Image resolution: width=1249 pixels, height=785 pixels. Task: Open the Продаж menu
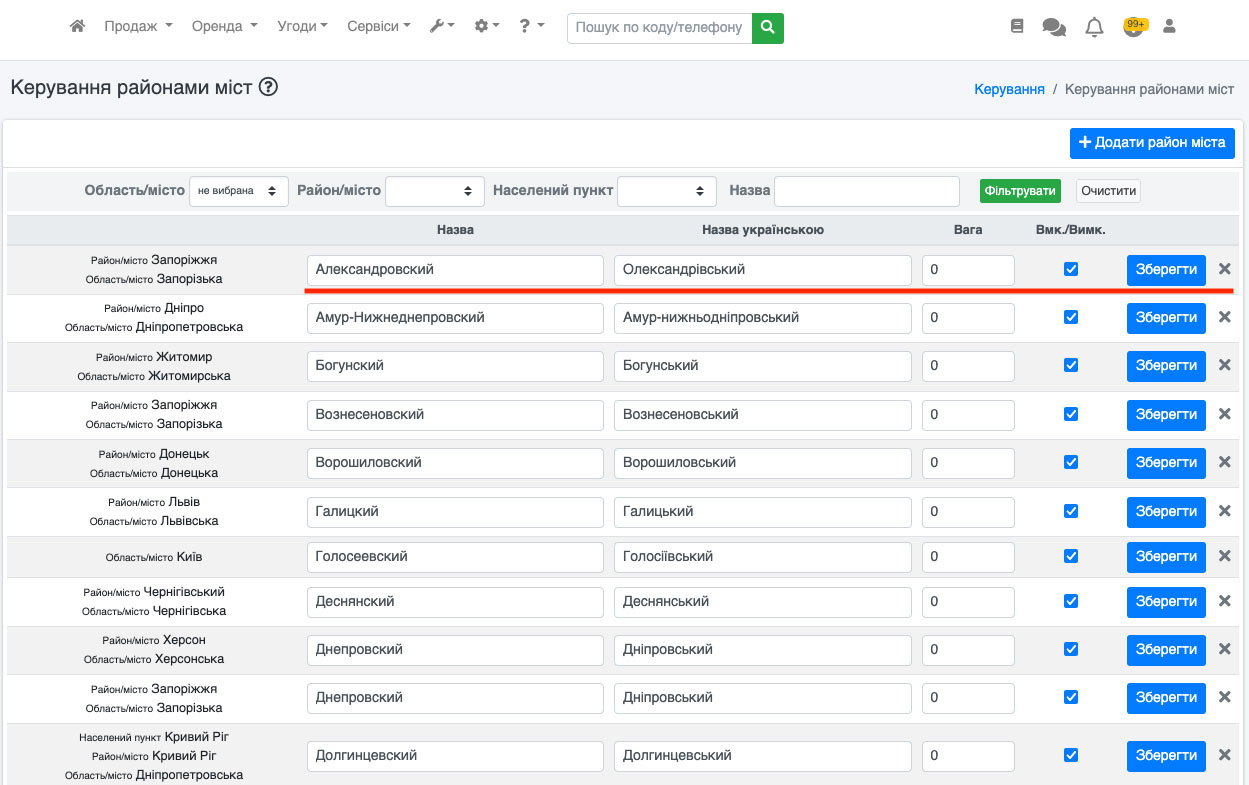(138, 27)
